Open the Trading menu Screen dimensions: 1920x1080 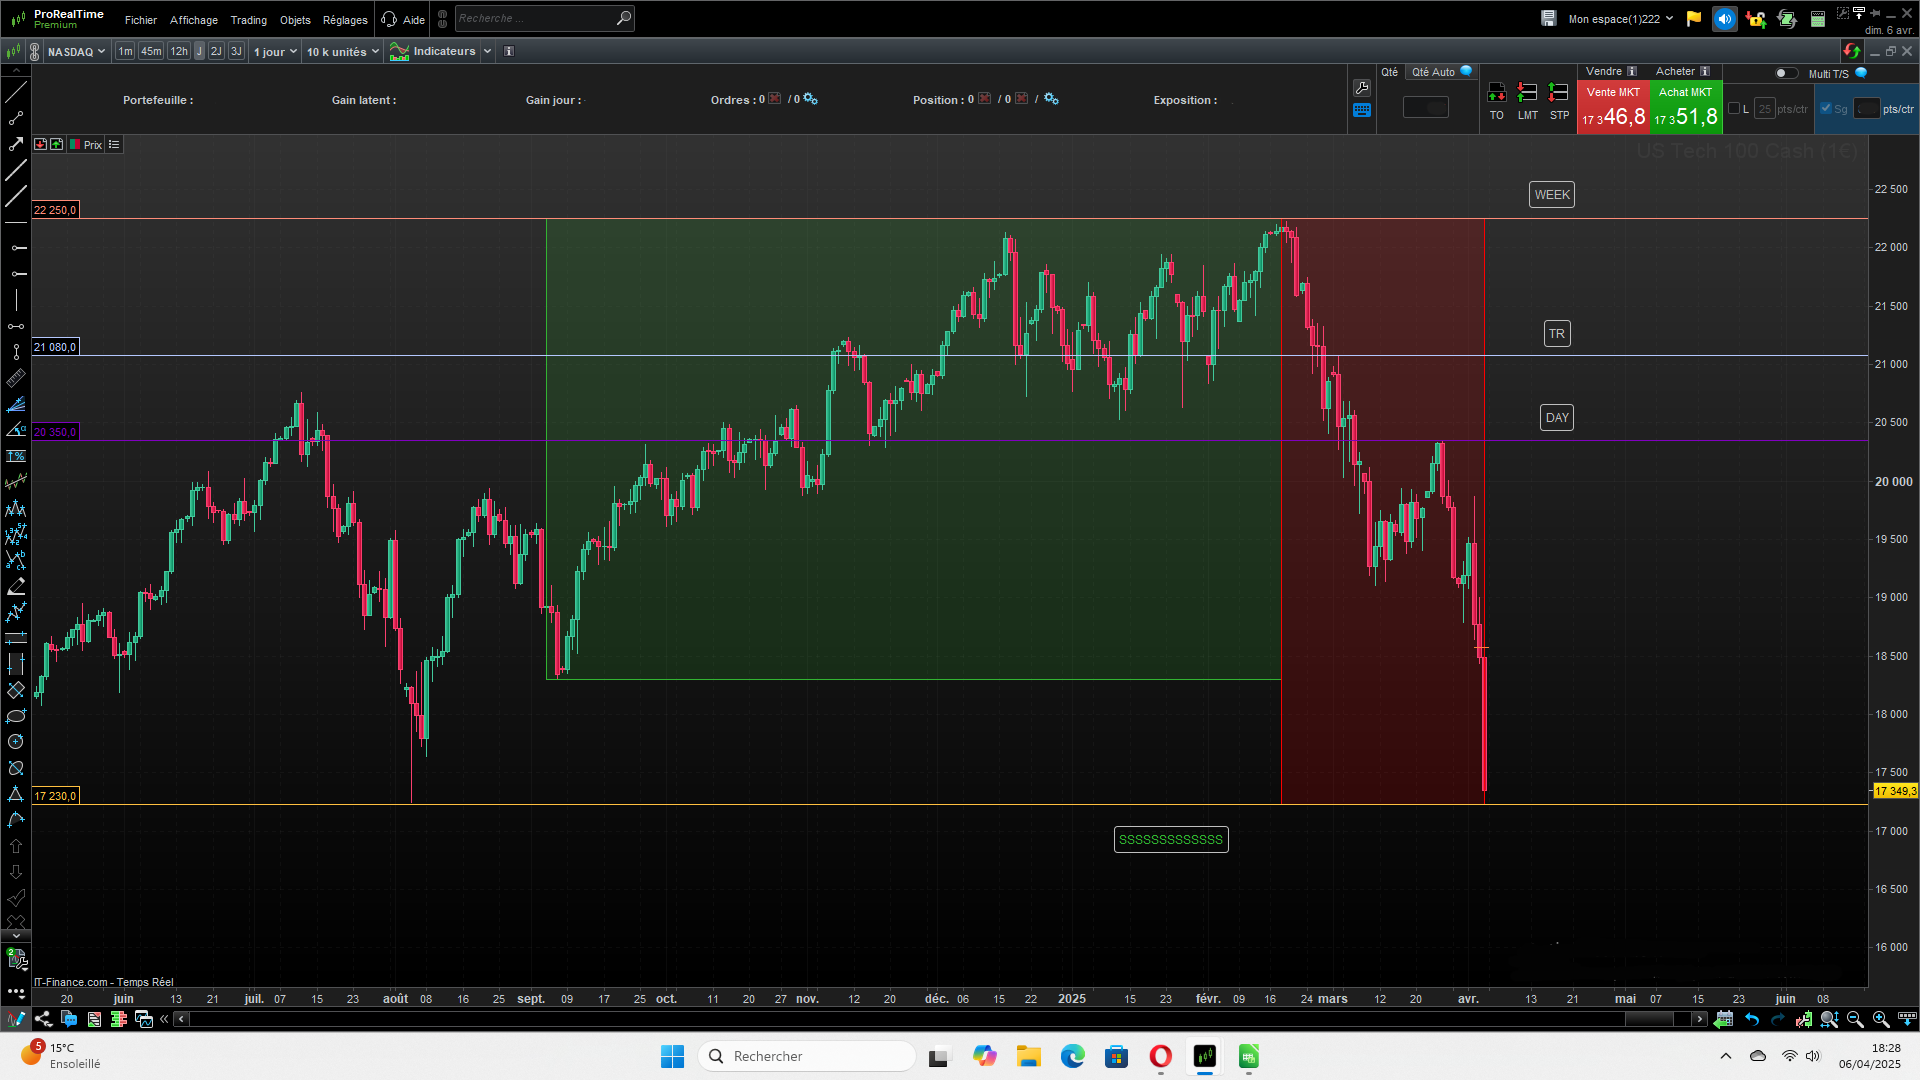click(x=248, y=20)
